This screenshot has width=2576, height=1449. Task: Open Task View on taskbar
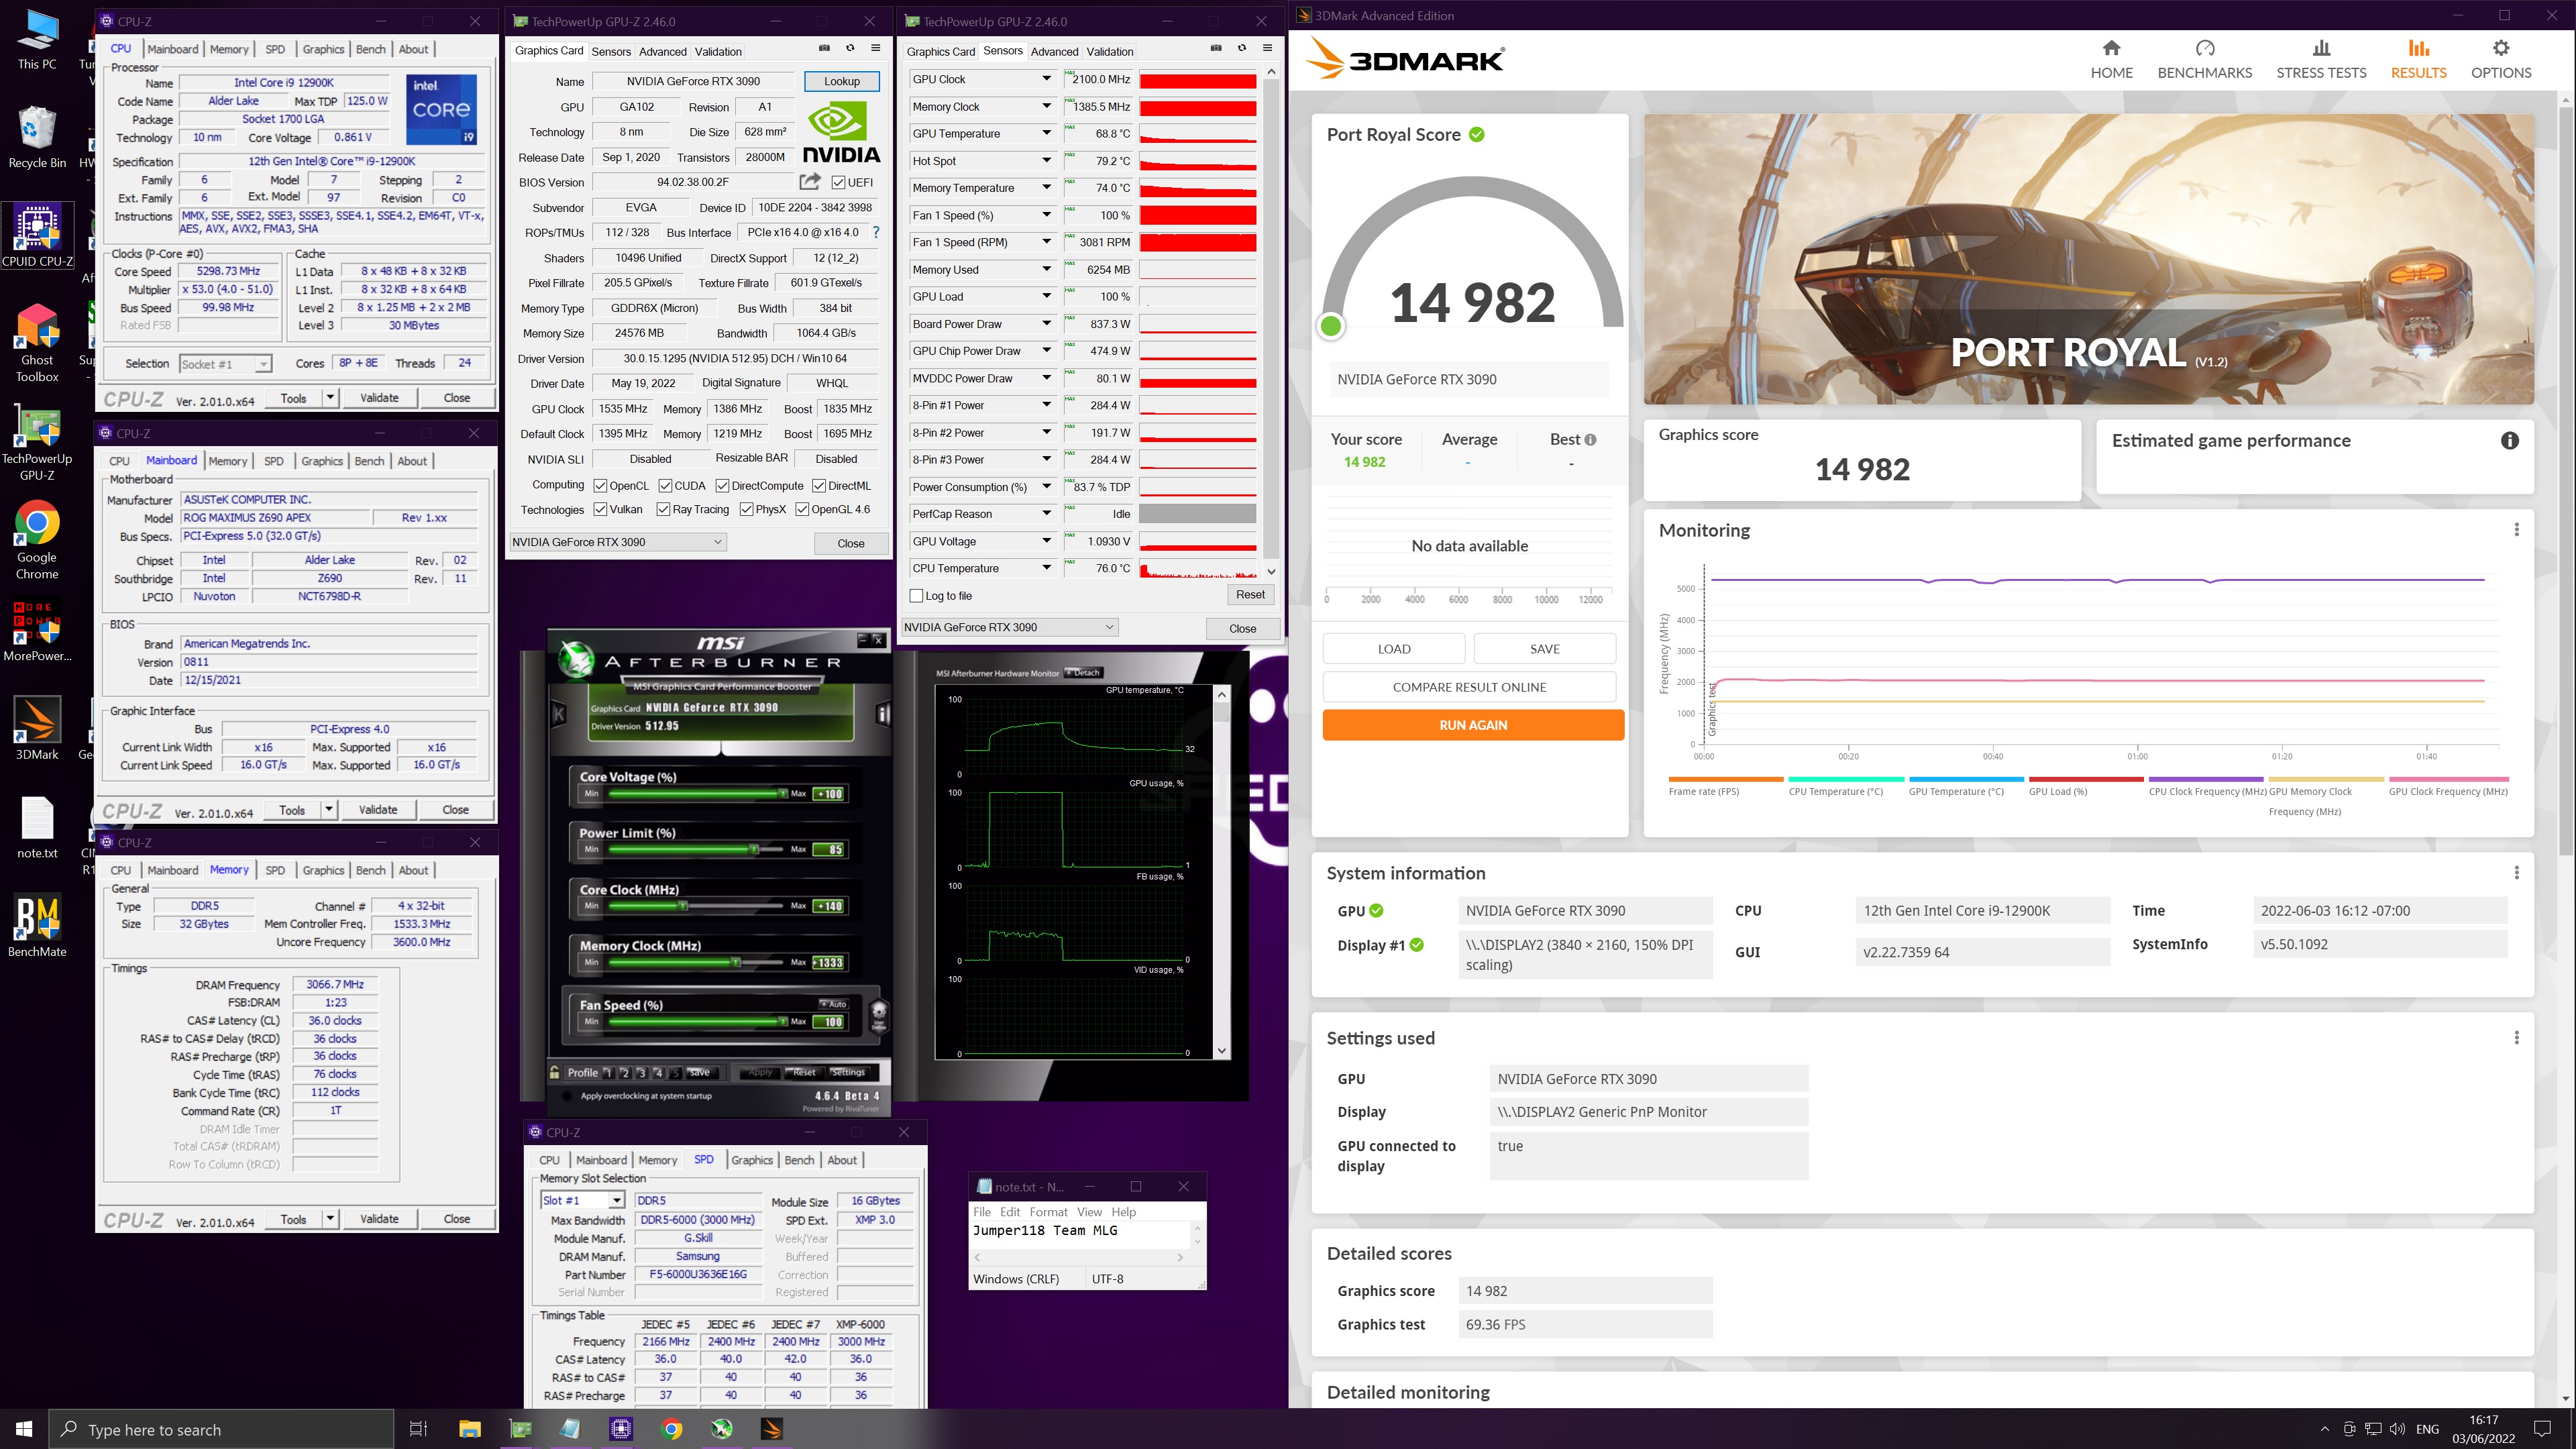418,1429
